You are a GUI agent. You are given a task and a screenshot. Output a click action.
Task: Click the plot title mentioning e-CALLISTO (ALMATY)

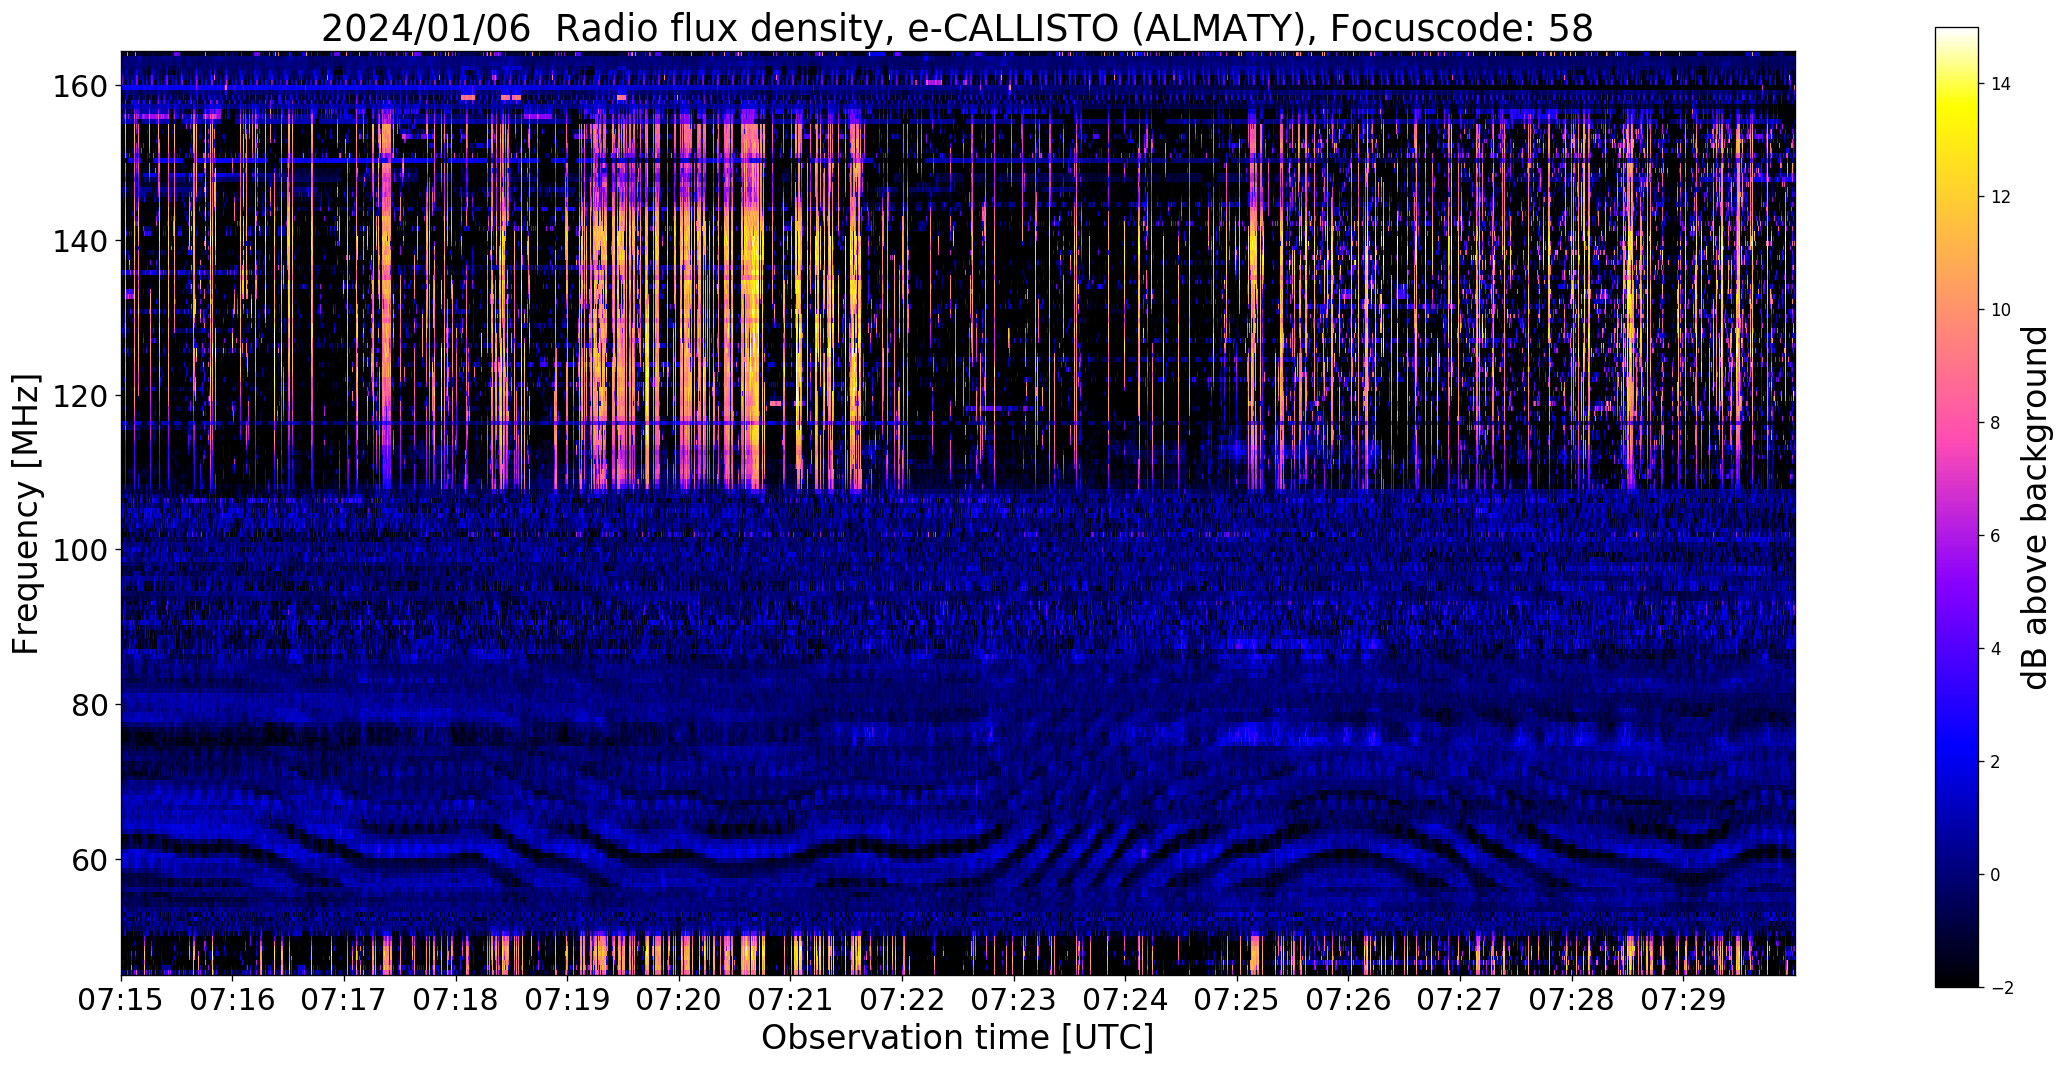[x=957, y=28]
